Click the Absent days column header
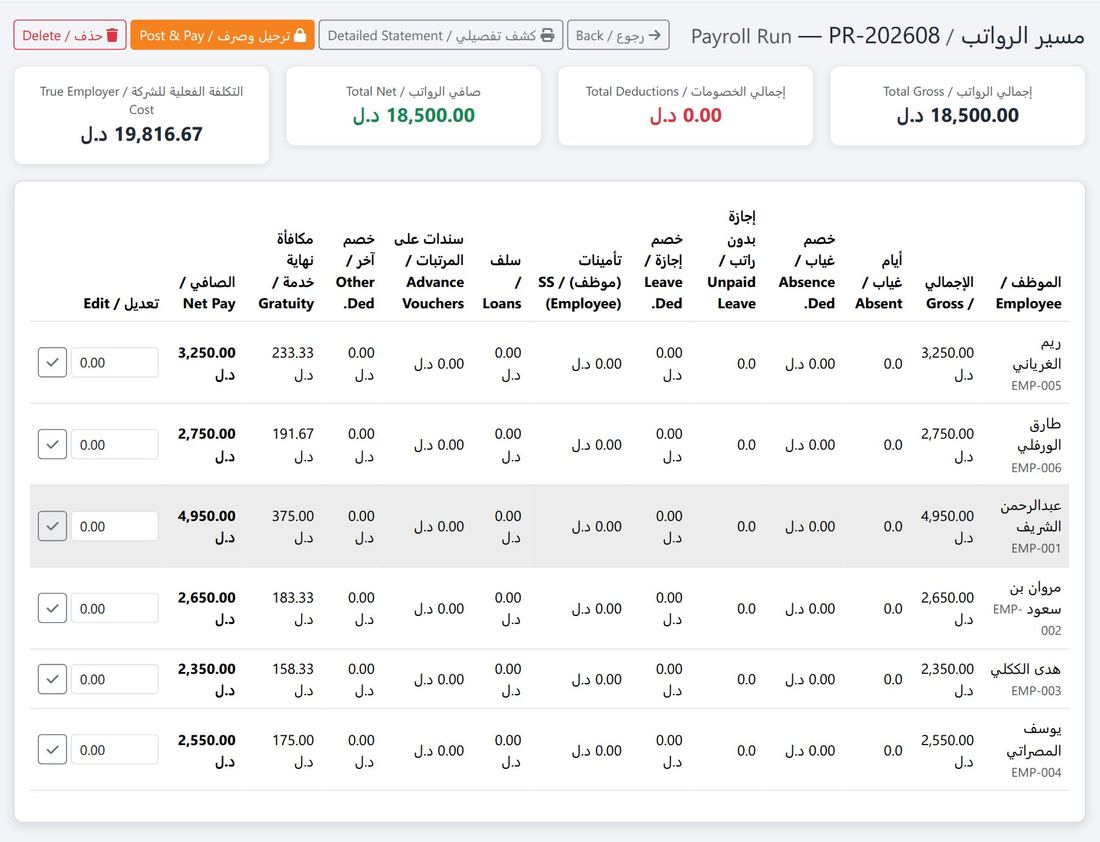Viewport: 1100px width, 842px height. (879, 281)
